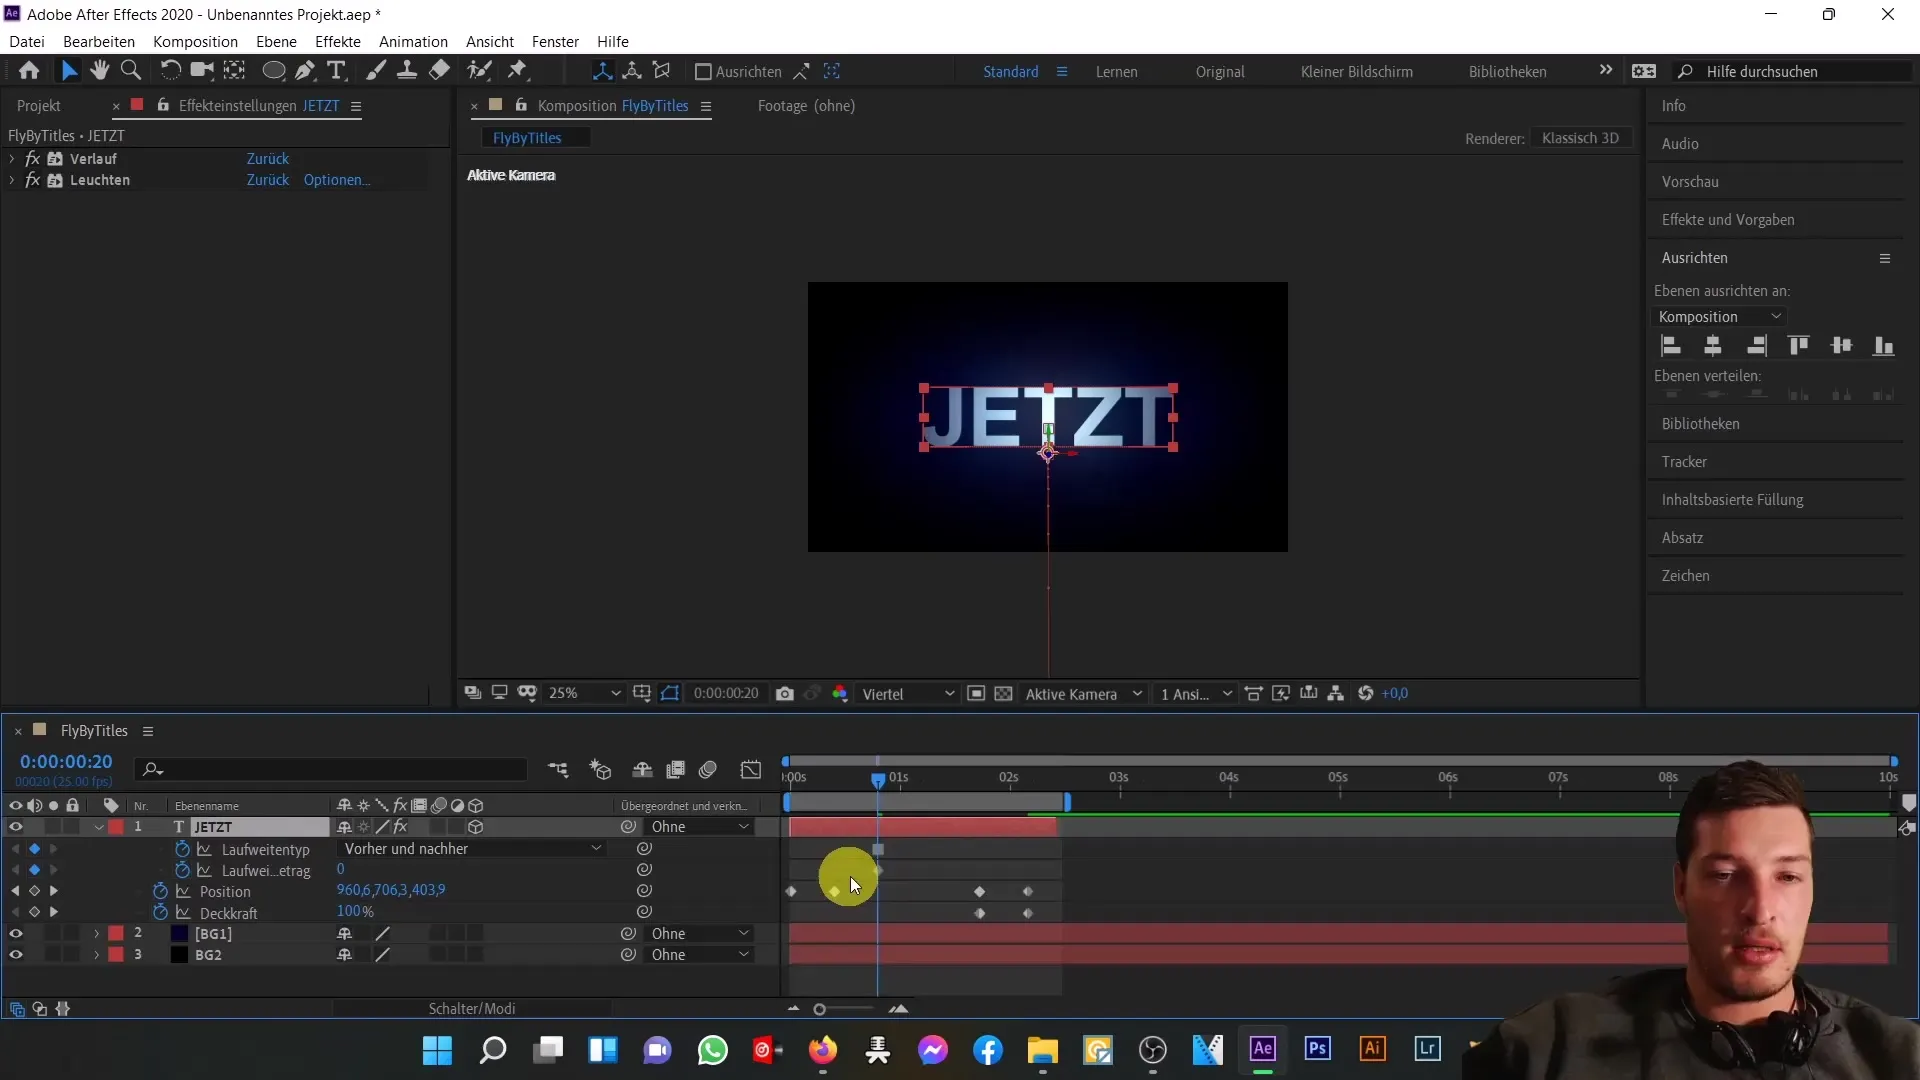Toggle the Ausrichten snapping checkbox

tap(703, 72)
